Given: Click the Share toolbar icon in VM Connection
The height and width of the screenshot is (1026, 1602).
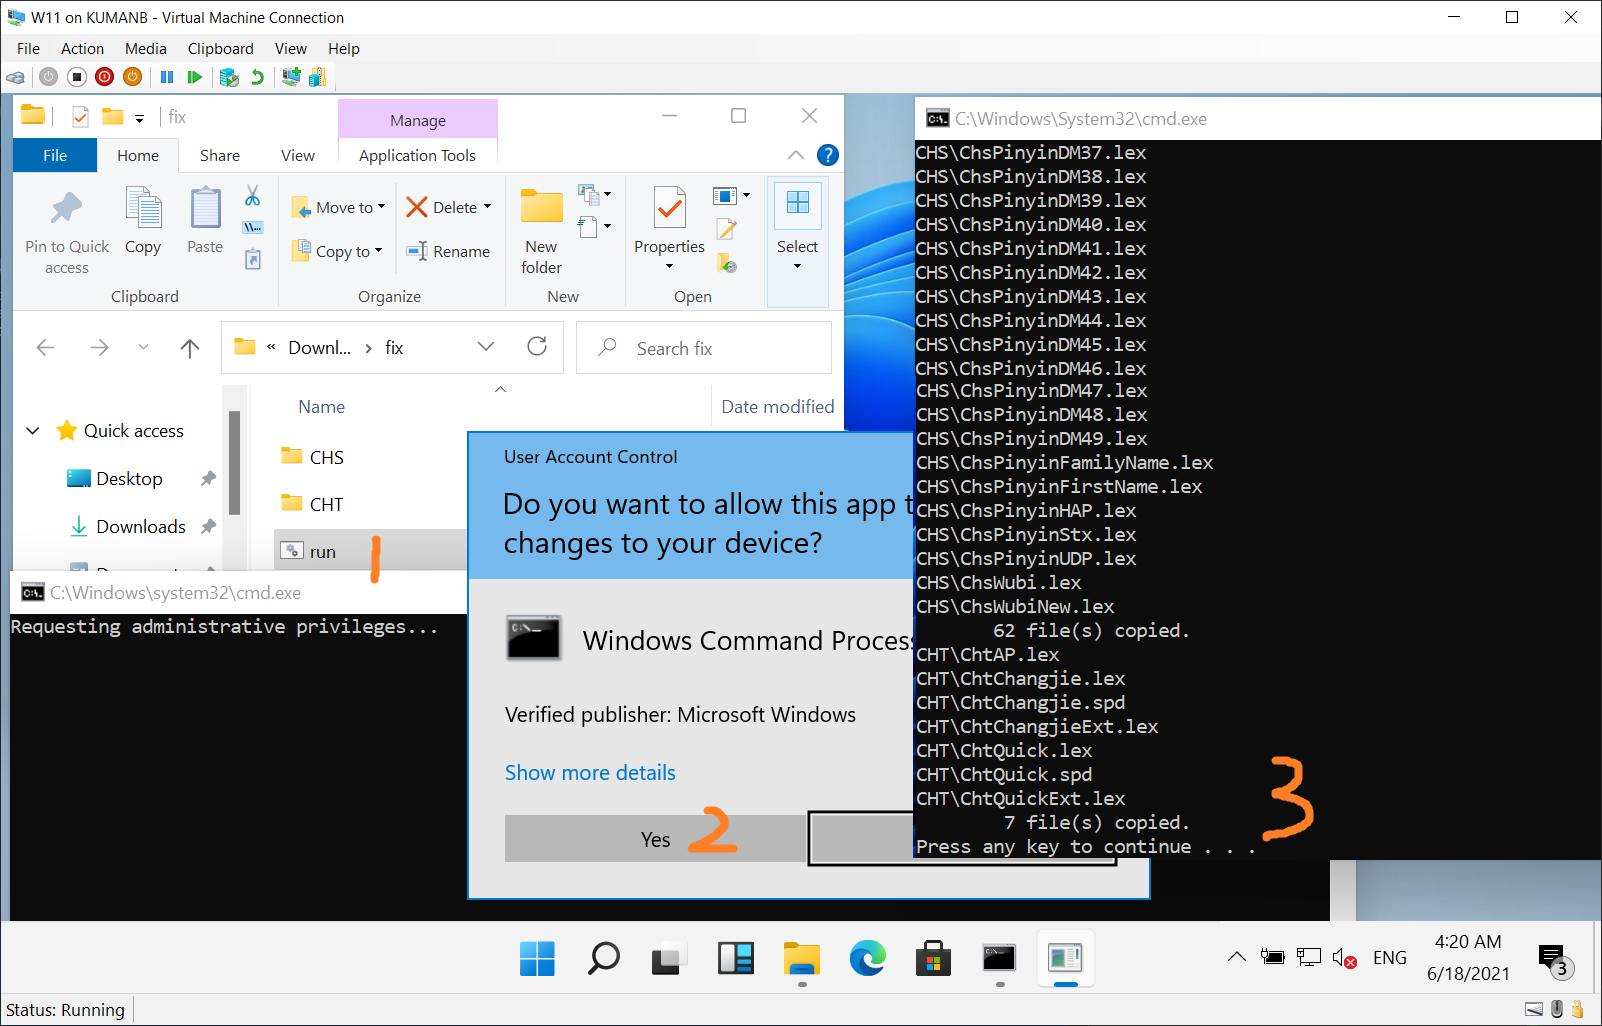Looking at the screenshot, I should 318,77.
